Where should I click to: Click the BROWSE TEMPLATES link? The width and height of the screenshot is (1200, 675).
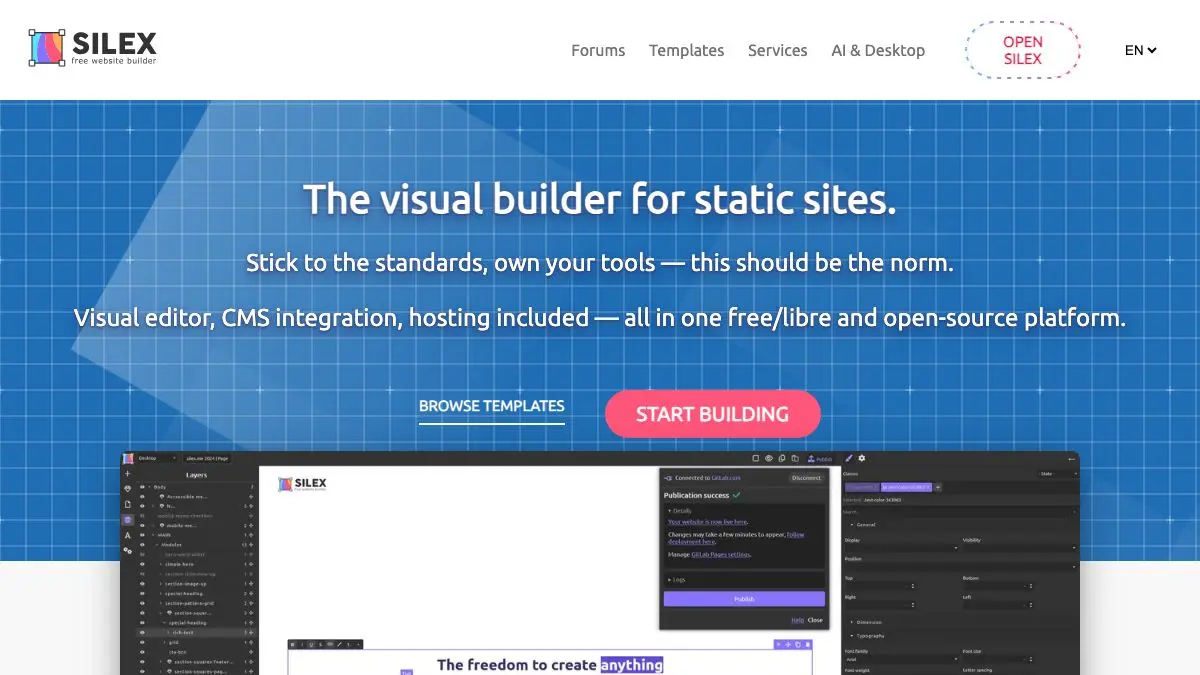pos(491,406)
